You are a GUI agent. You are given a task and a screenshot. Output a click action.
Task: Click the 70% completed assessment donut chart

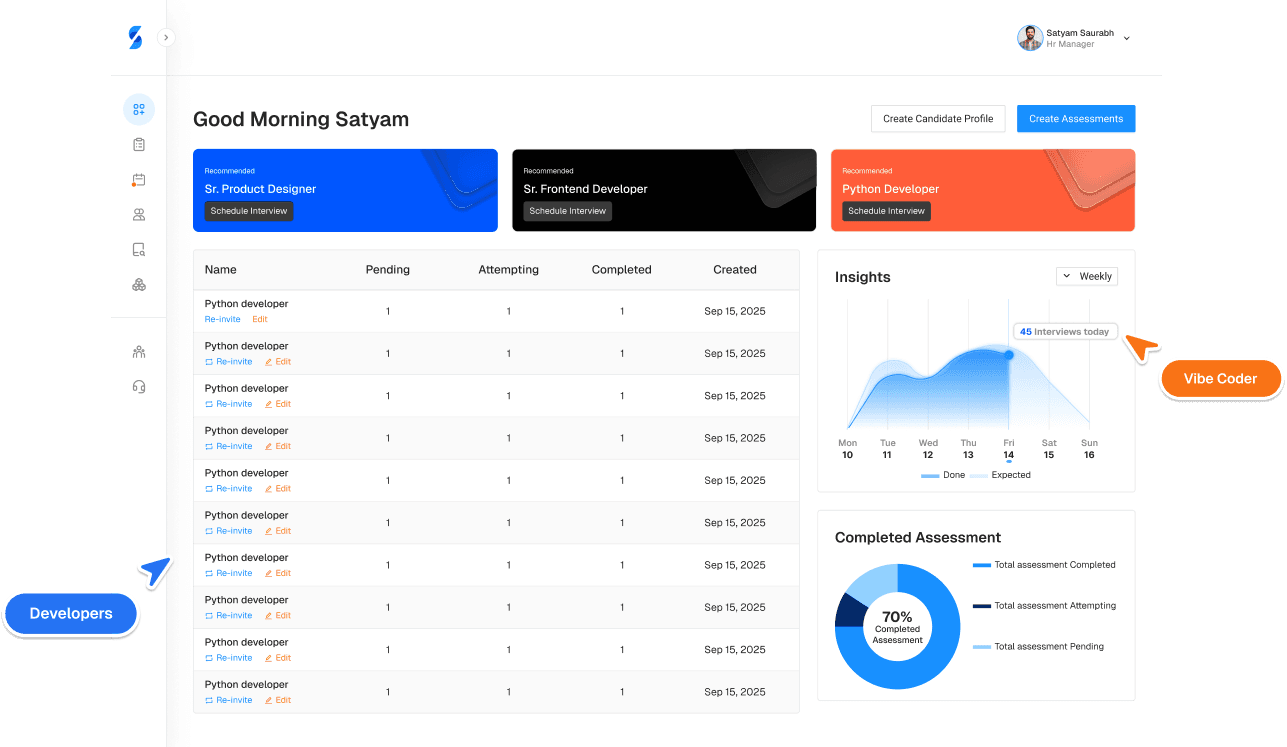[897, 627]
